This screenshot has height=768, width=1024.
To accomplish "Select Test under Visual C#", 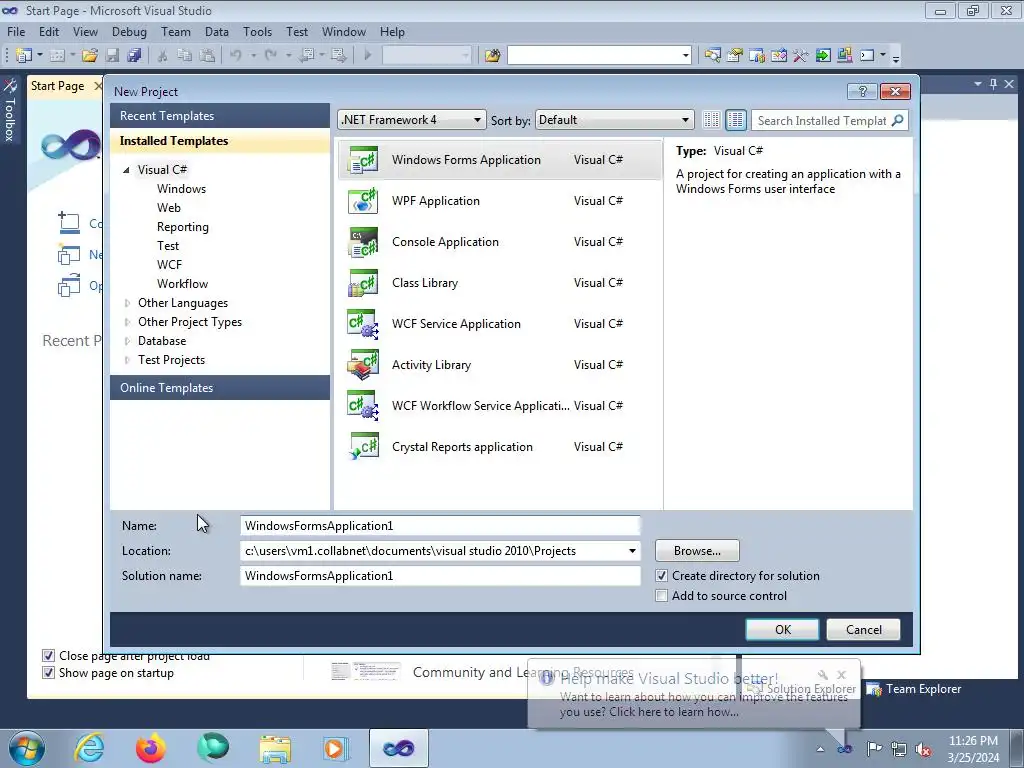I will pyautogui.click(x=168, y=246).
